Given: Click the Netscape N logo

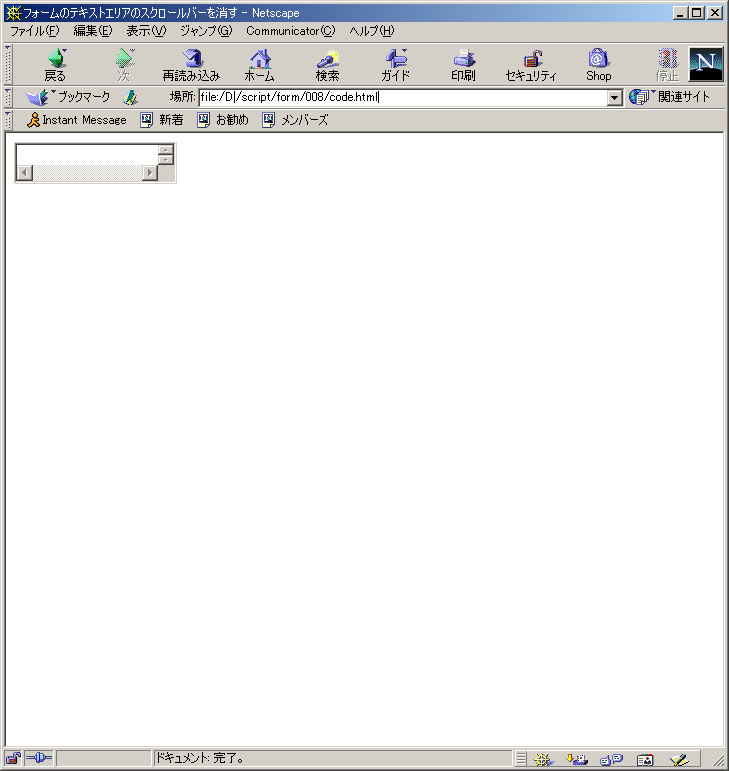Looking at the screenshot, I should pos(706,64).
